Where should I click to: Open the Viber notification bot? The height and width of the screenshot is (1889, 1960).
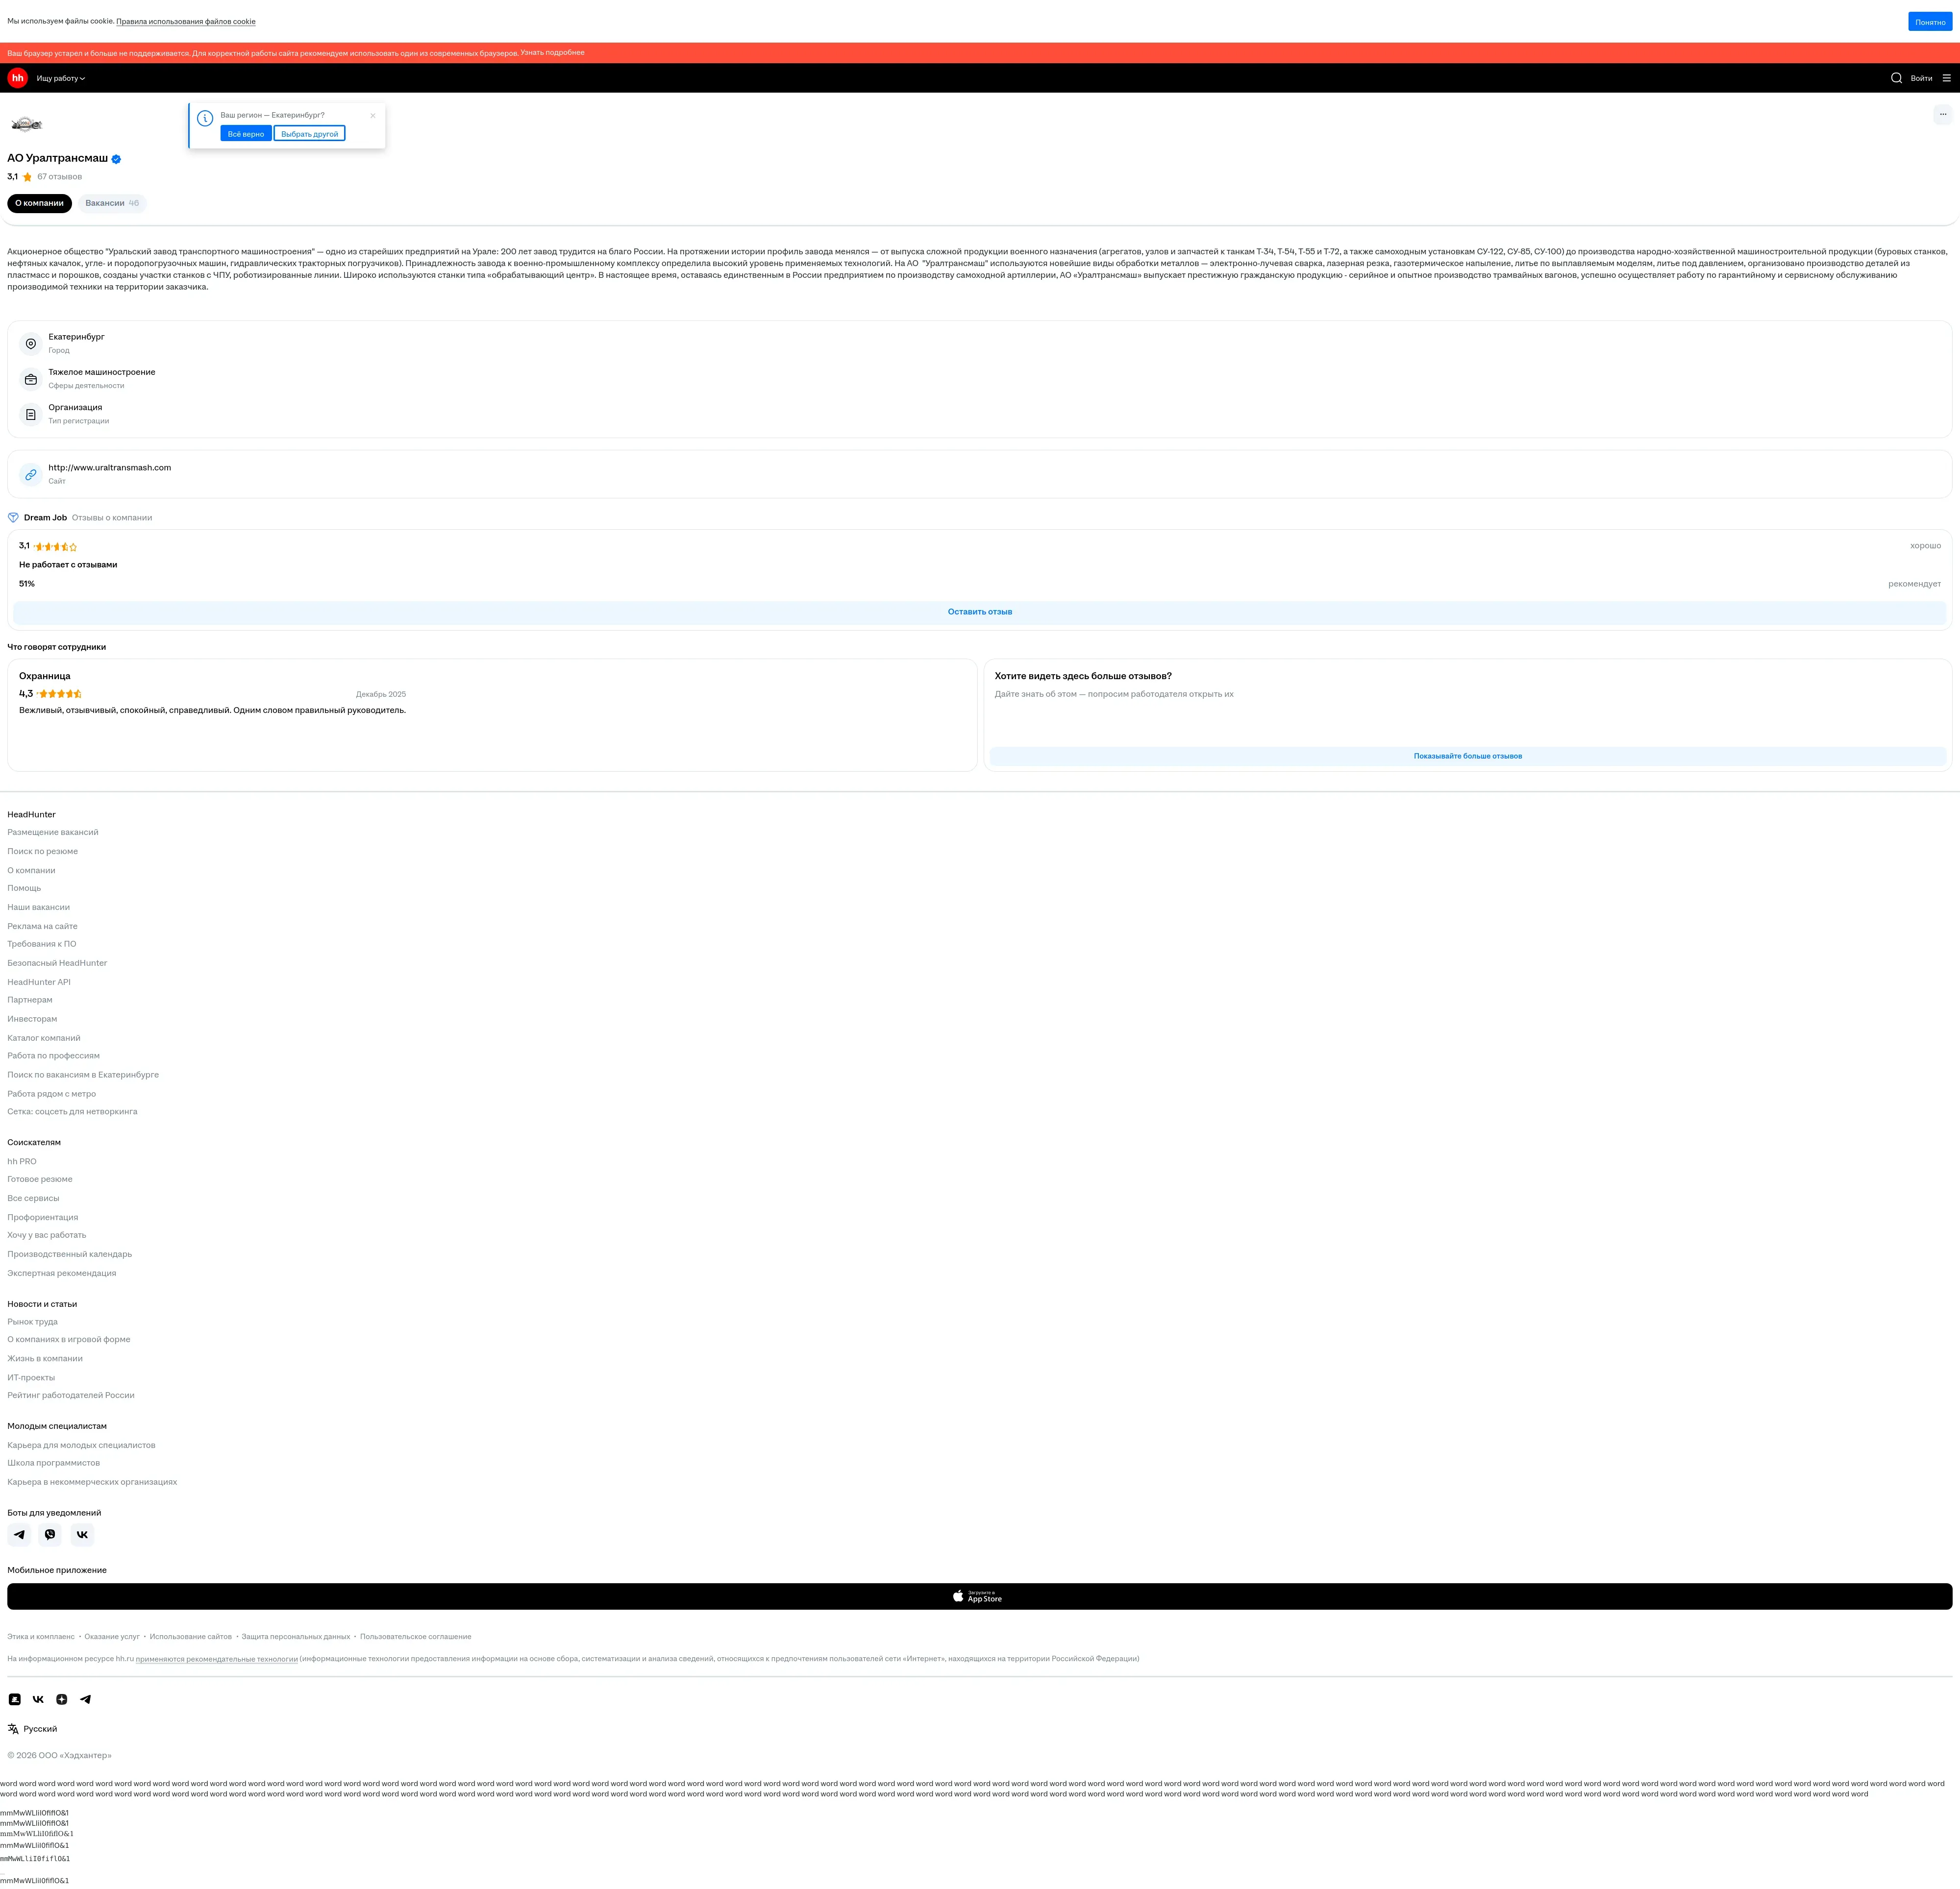point(50,1534)
